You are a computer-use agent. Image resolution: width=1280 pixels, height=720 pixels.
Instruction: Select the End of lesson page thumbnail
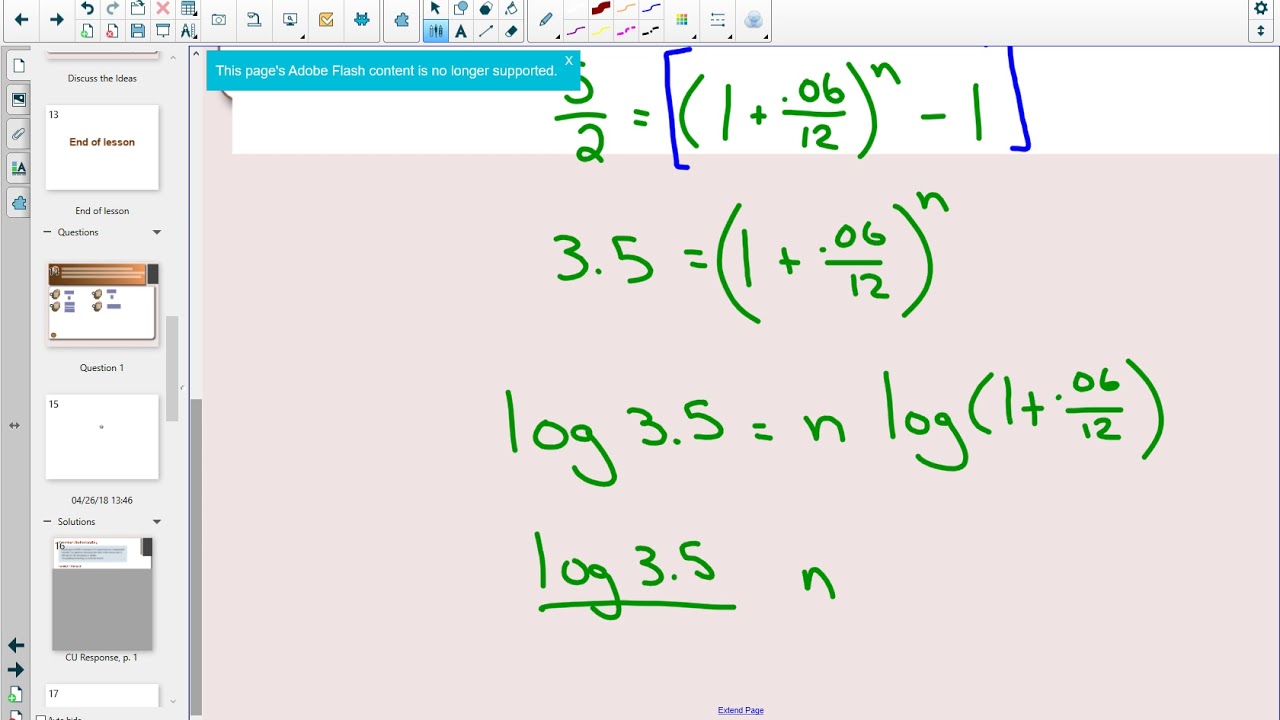pos(102,147)
